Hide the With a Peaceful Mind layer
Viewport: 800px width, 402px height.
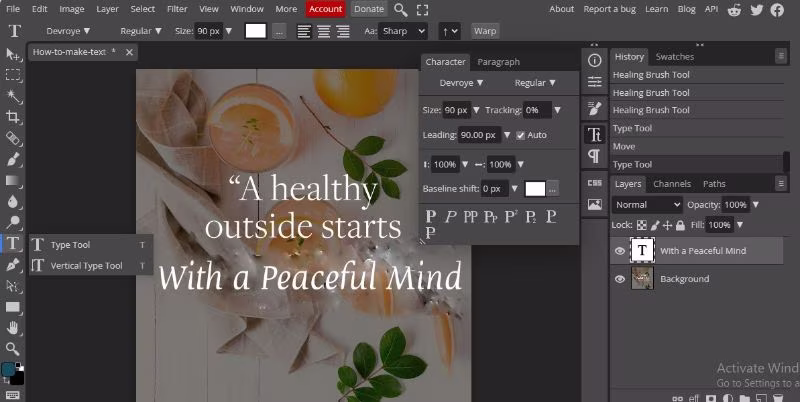coord(620,250)
